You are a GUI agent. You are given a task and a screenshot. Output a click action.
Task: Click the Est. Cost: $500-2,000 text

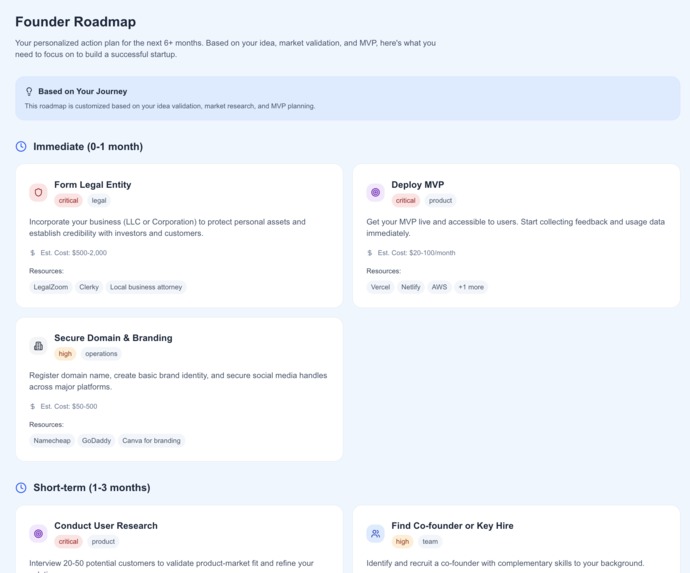click(x=73, y=253)
